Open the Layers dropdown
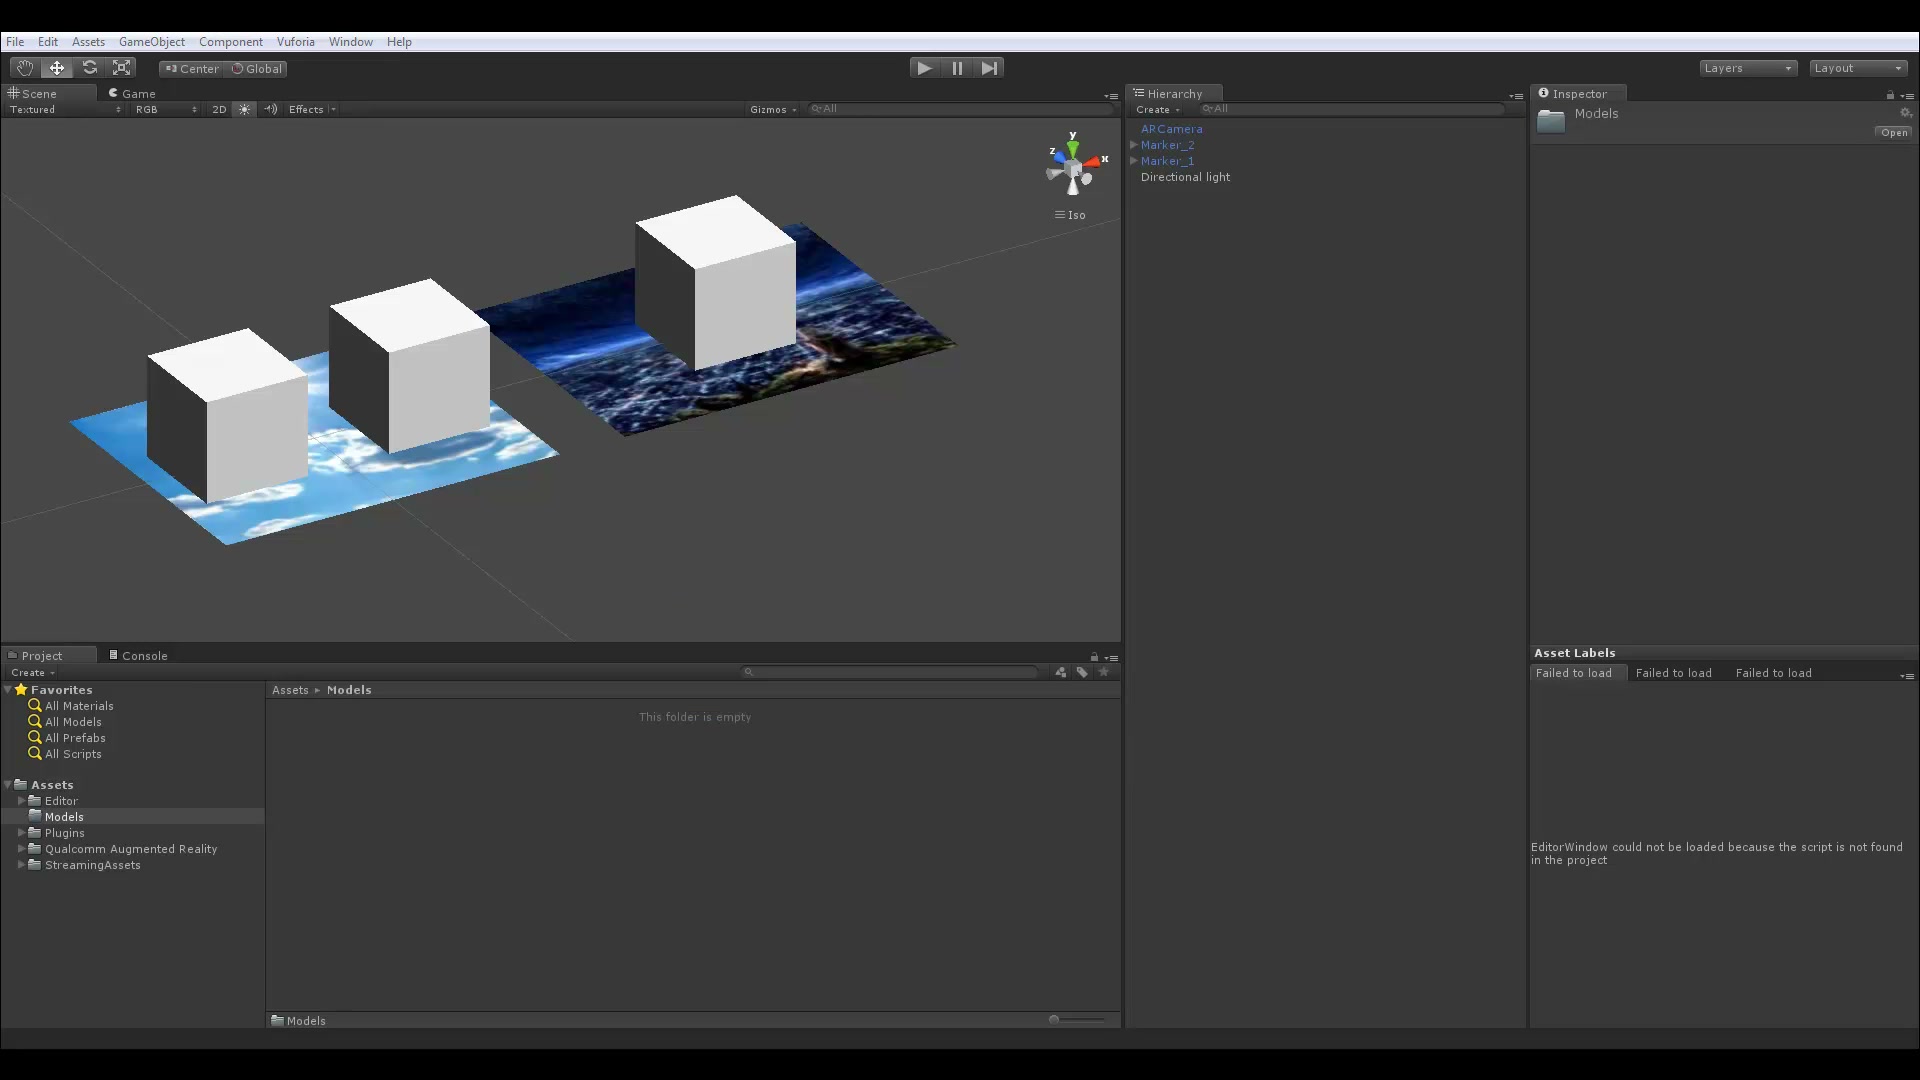The width and height of the screenshot is (1920, 1080). pyautogui.click(x=1748, y=68)
